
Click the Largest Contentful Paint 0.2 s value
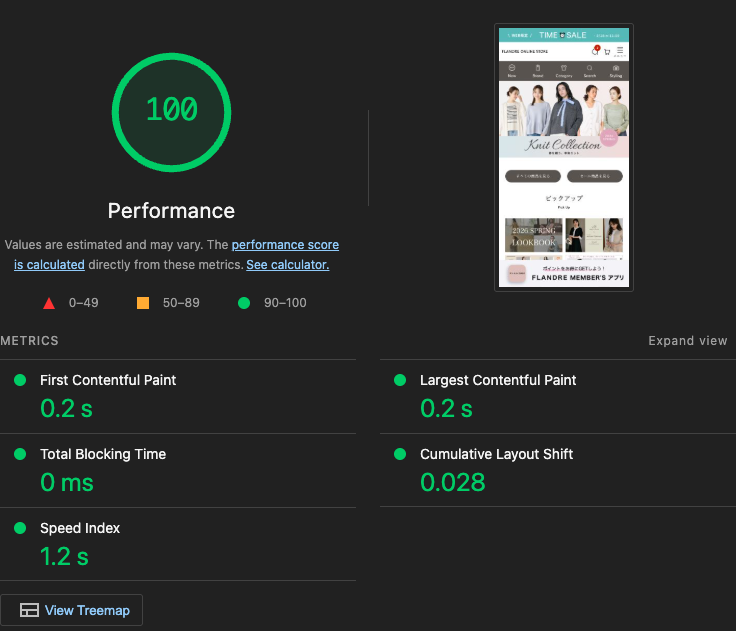[446, 408]
